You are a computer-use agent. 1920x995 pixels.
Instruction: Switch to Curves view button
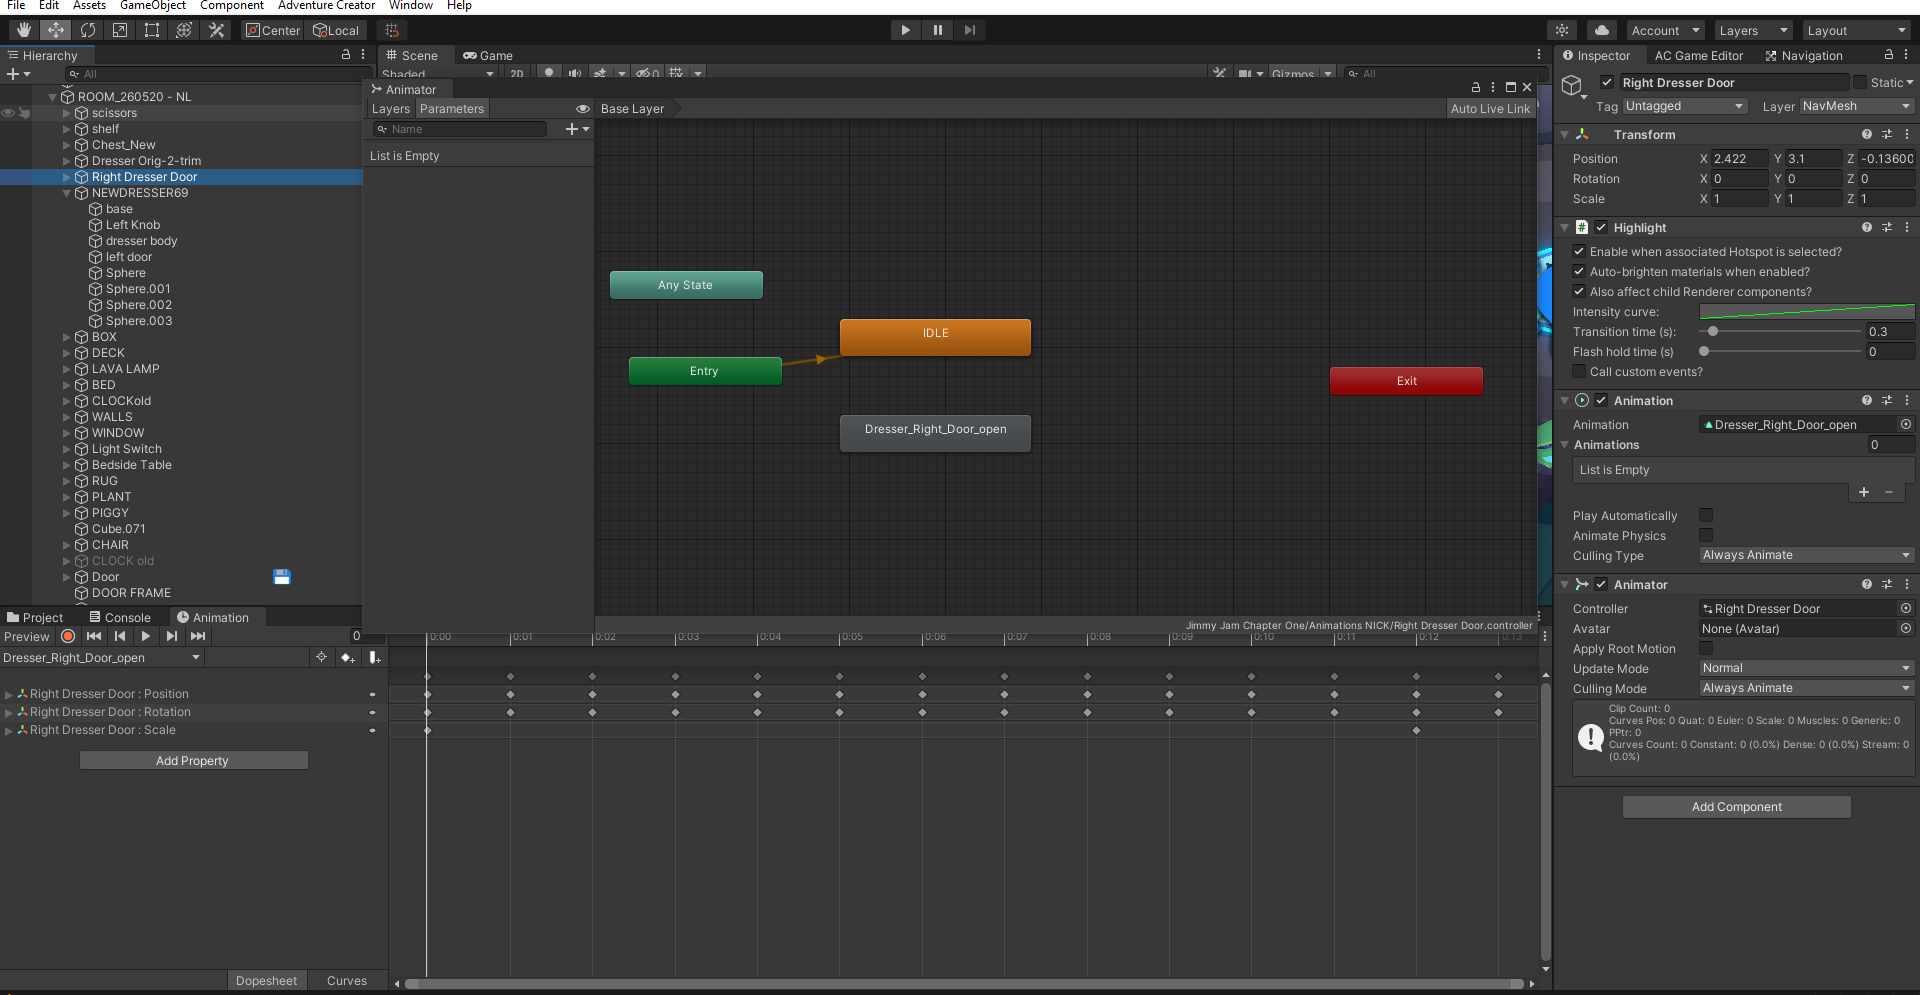click(347, 981)
